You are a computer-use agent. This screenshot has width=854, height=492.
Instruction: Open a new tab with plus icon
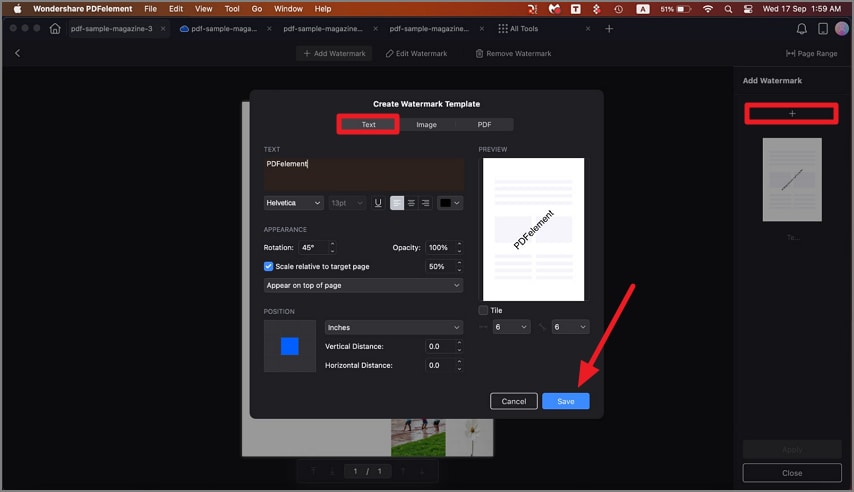pyautogui.click(x=609, y=28)
